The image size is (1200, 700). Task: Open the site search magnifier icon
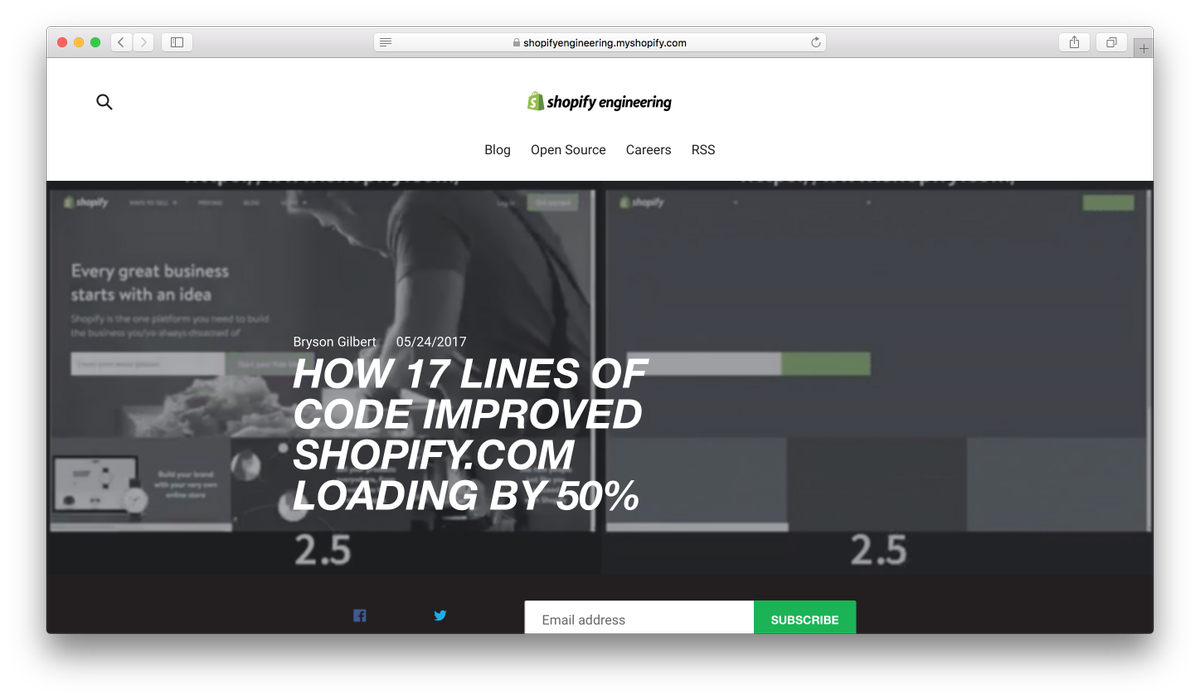(x=104, y=102)
